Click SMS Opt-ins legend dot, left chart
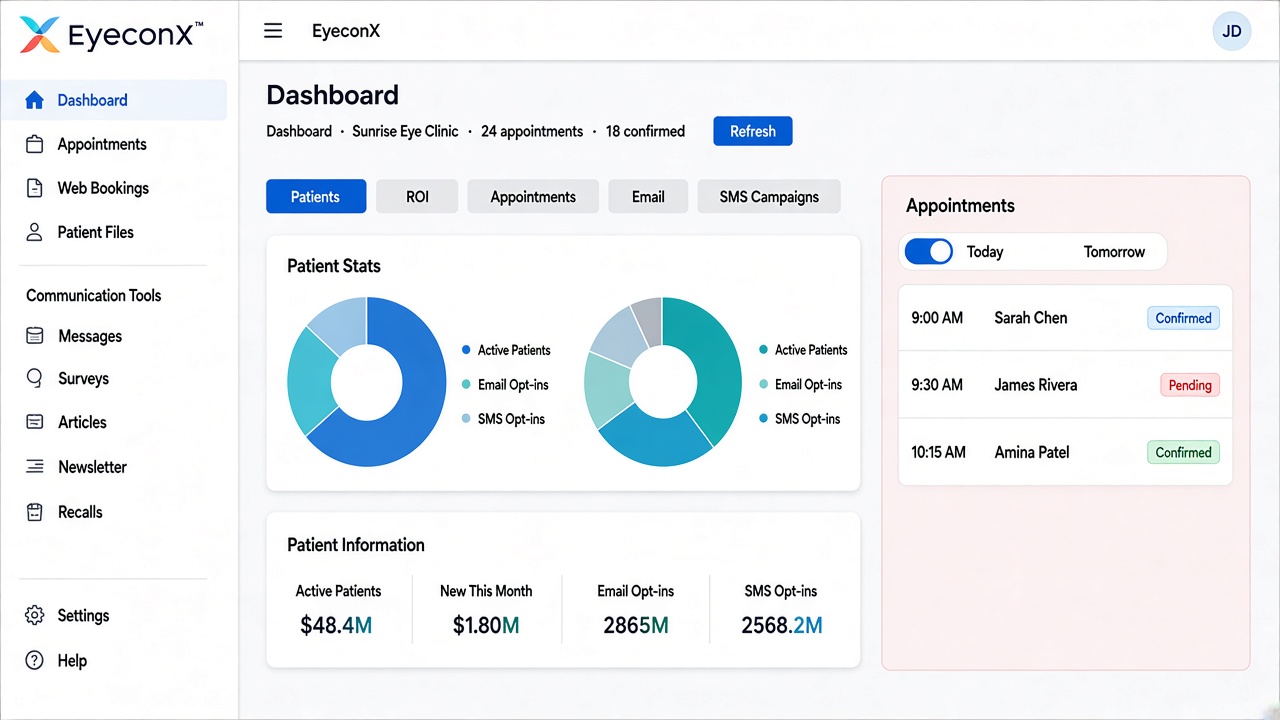 (x=466, y=419)
